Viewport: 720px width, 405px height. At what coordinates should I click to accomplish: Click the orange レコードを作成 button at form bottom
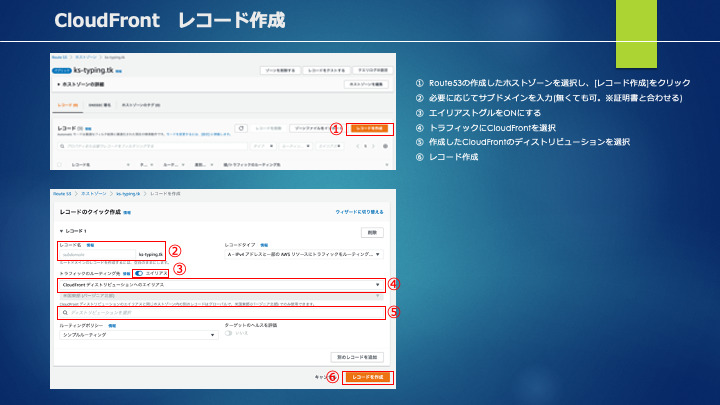point(368,377)
